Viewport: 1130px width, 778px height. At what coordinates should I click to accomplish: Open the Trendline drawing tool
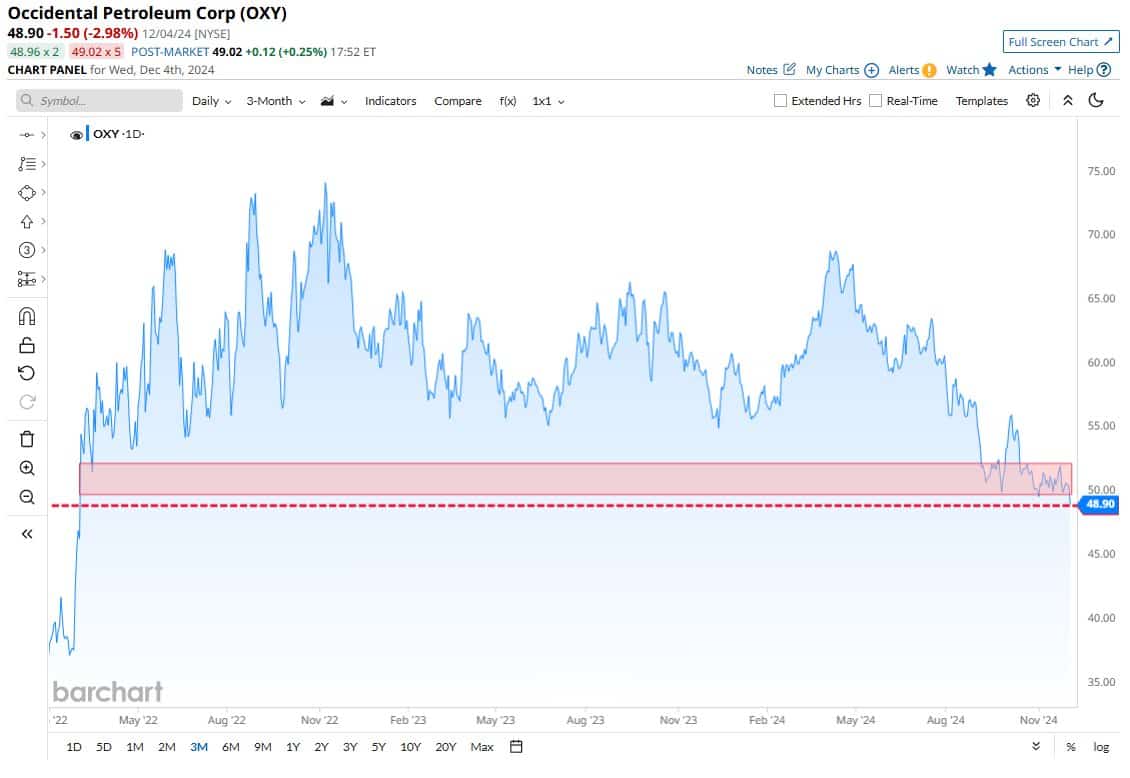(26, 164)
